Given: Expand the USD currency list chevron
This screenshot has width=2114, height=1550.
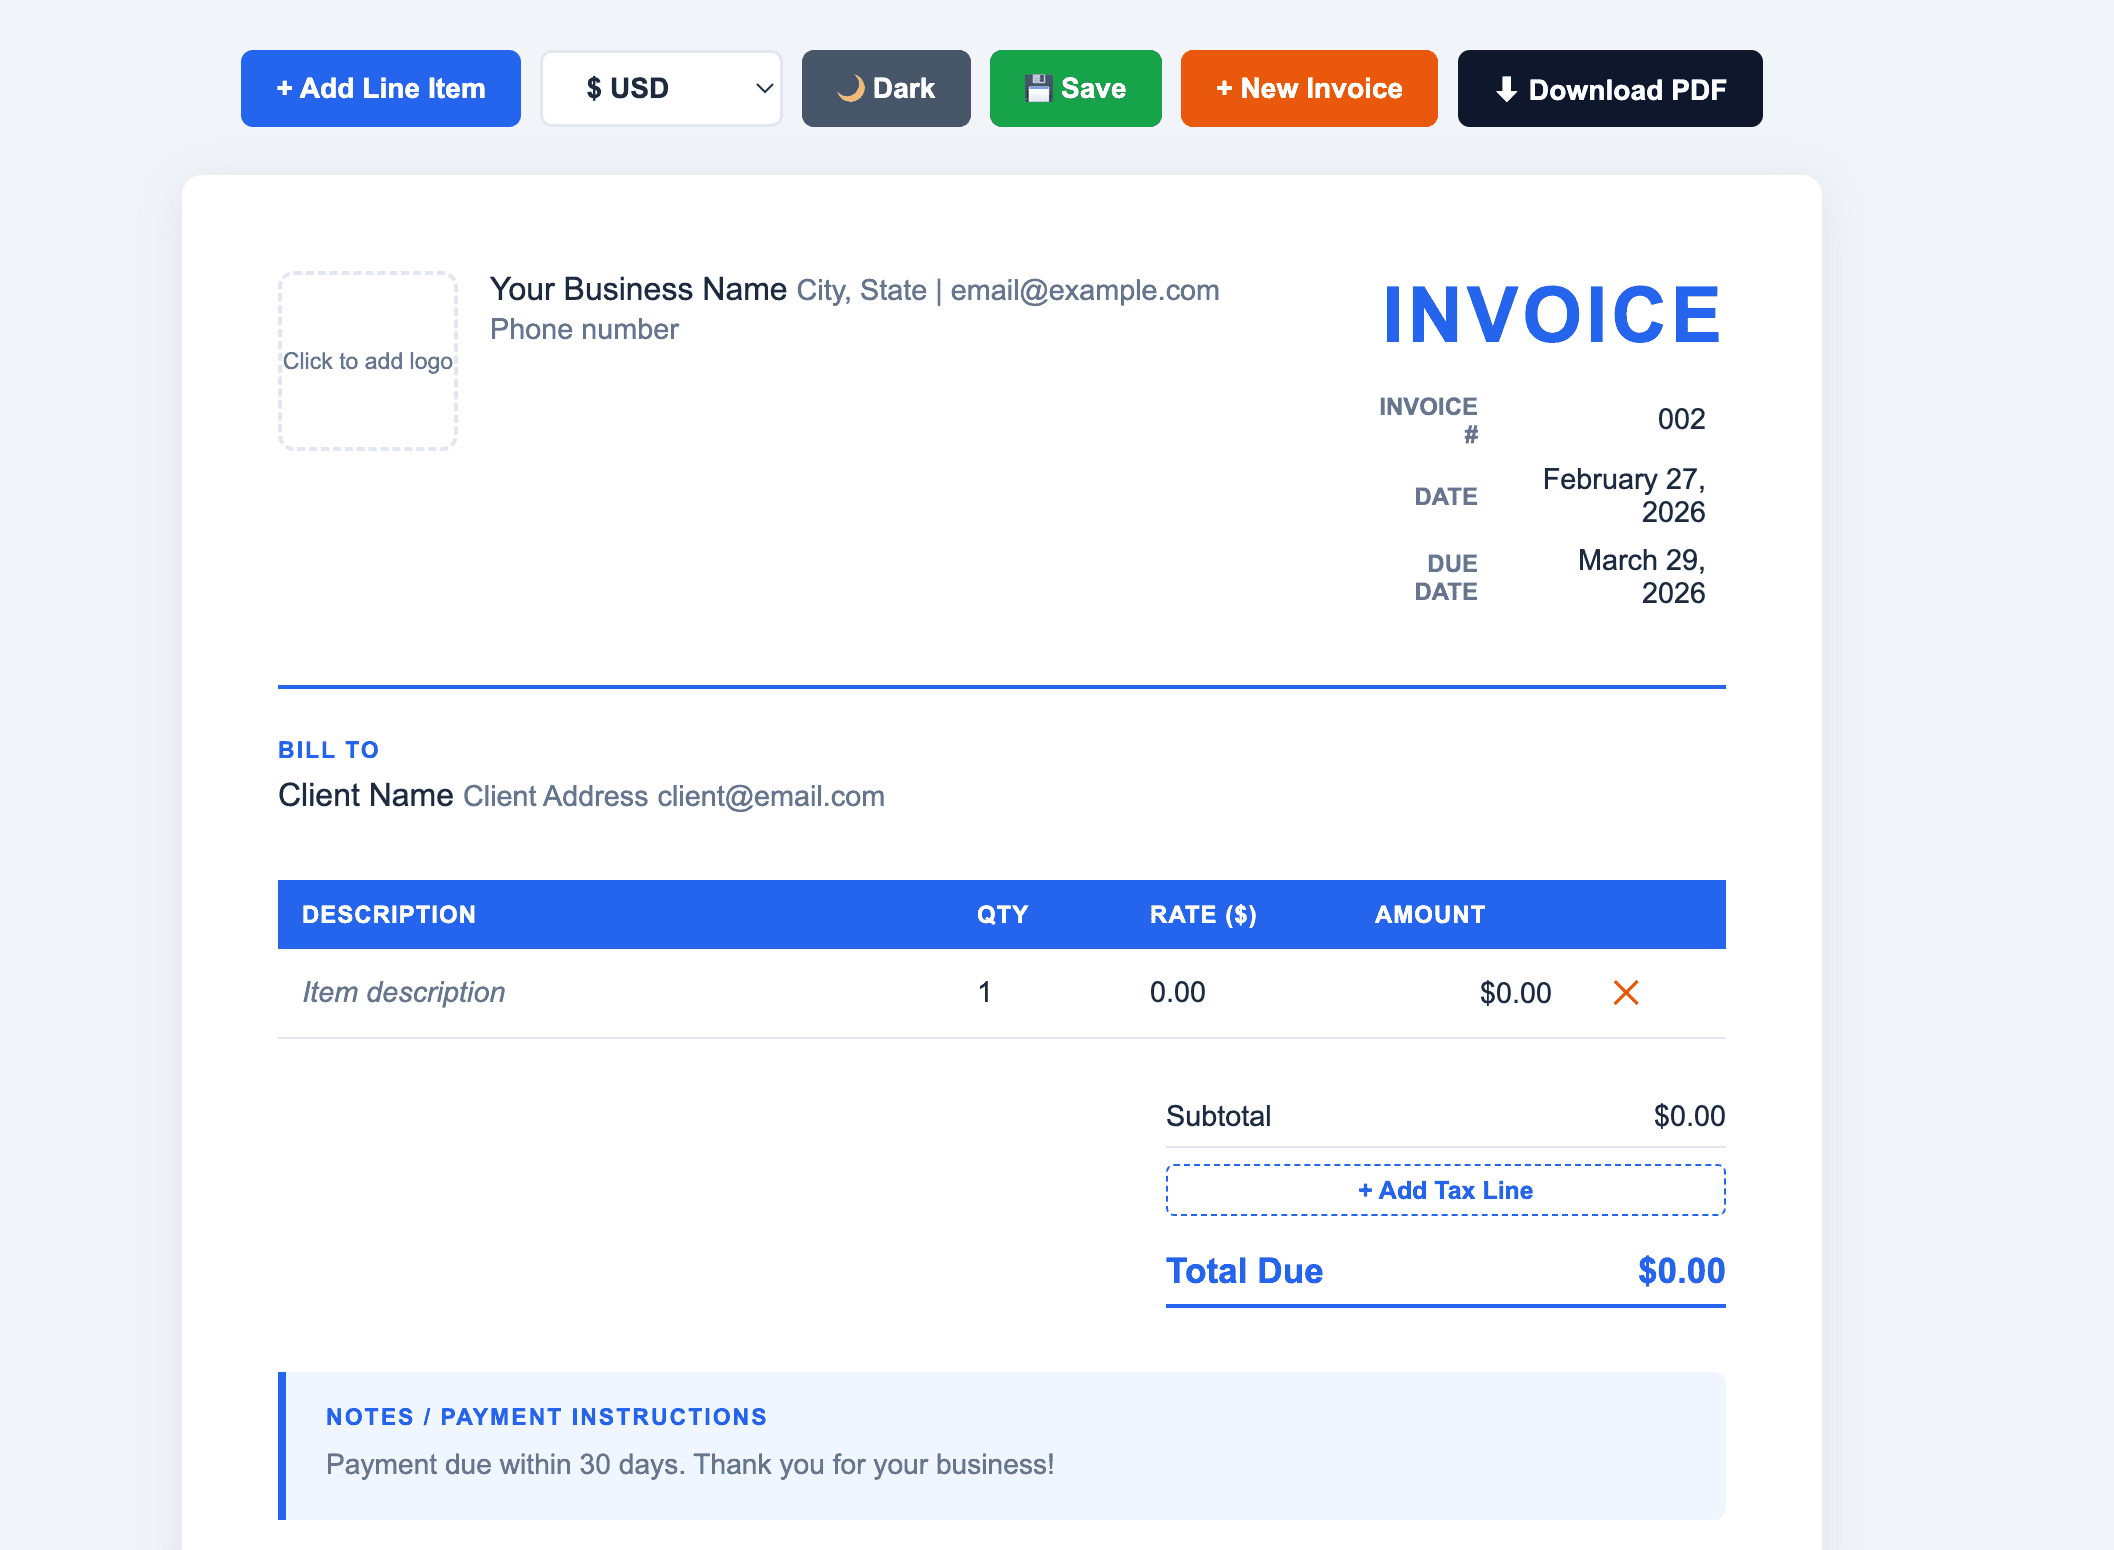Looking at the screenshot, I should point(762,88).
